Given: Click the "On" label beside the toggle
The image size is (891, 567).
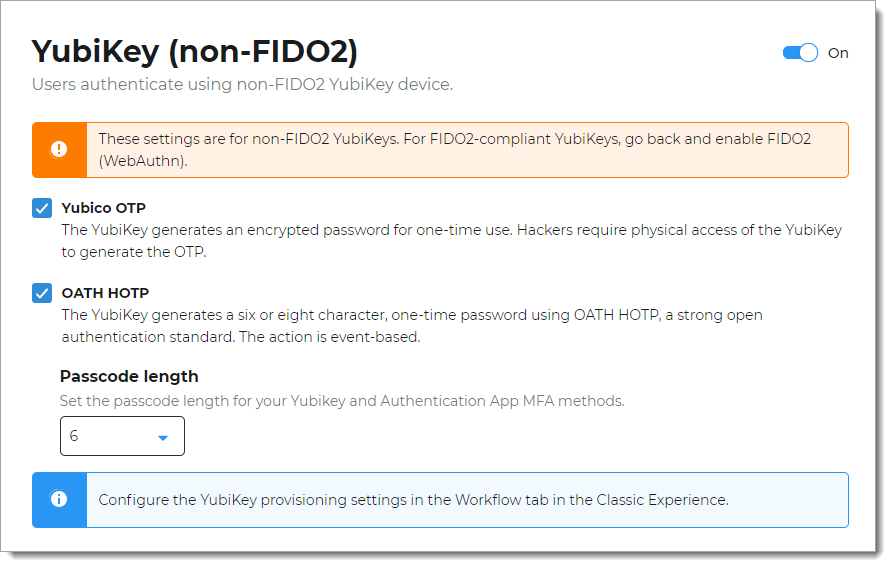Looking at the screenshot, I should tap(838, 53).
